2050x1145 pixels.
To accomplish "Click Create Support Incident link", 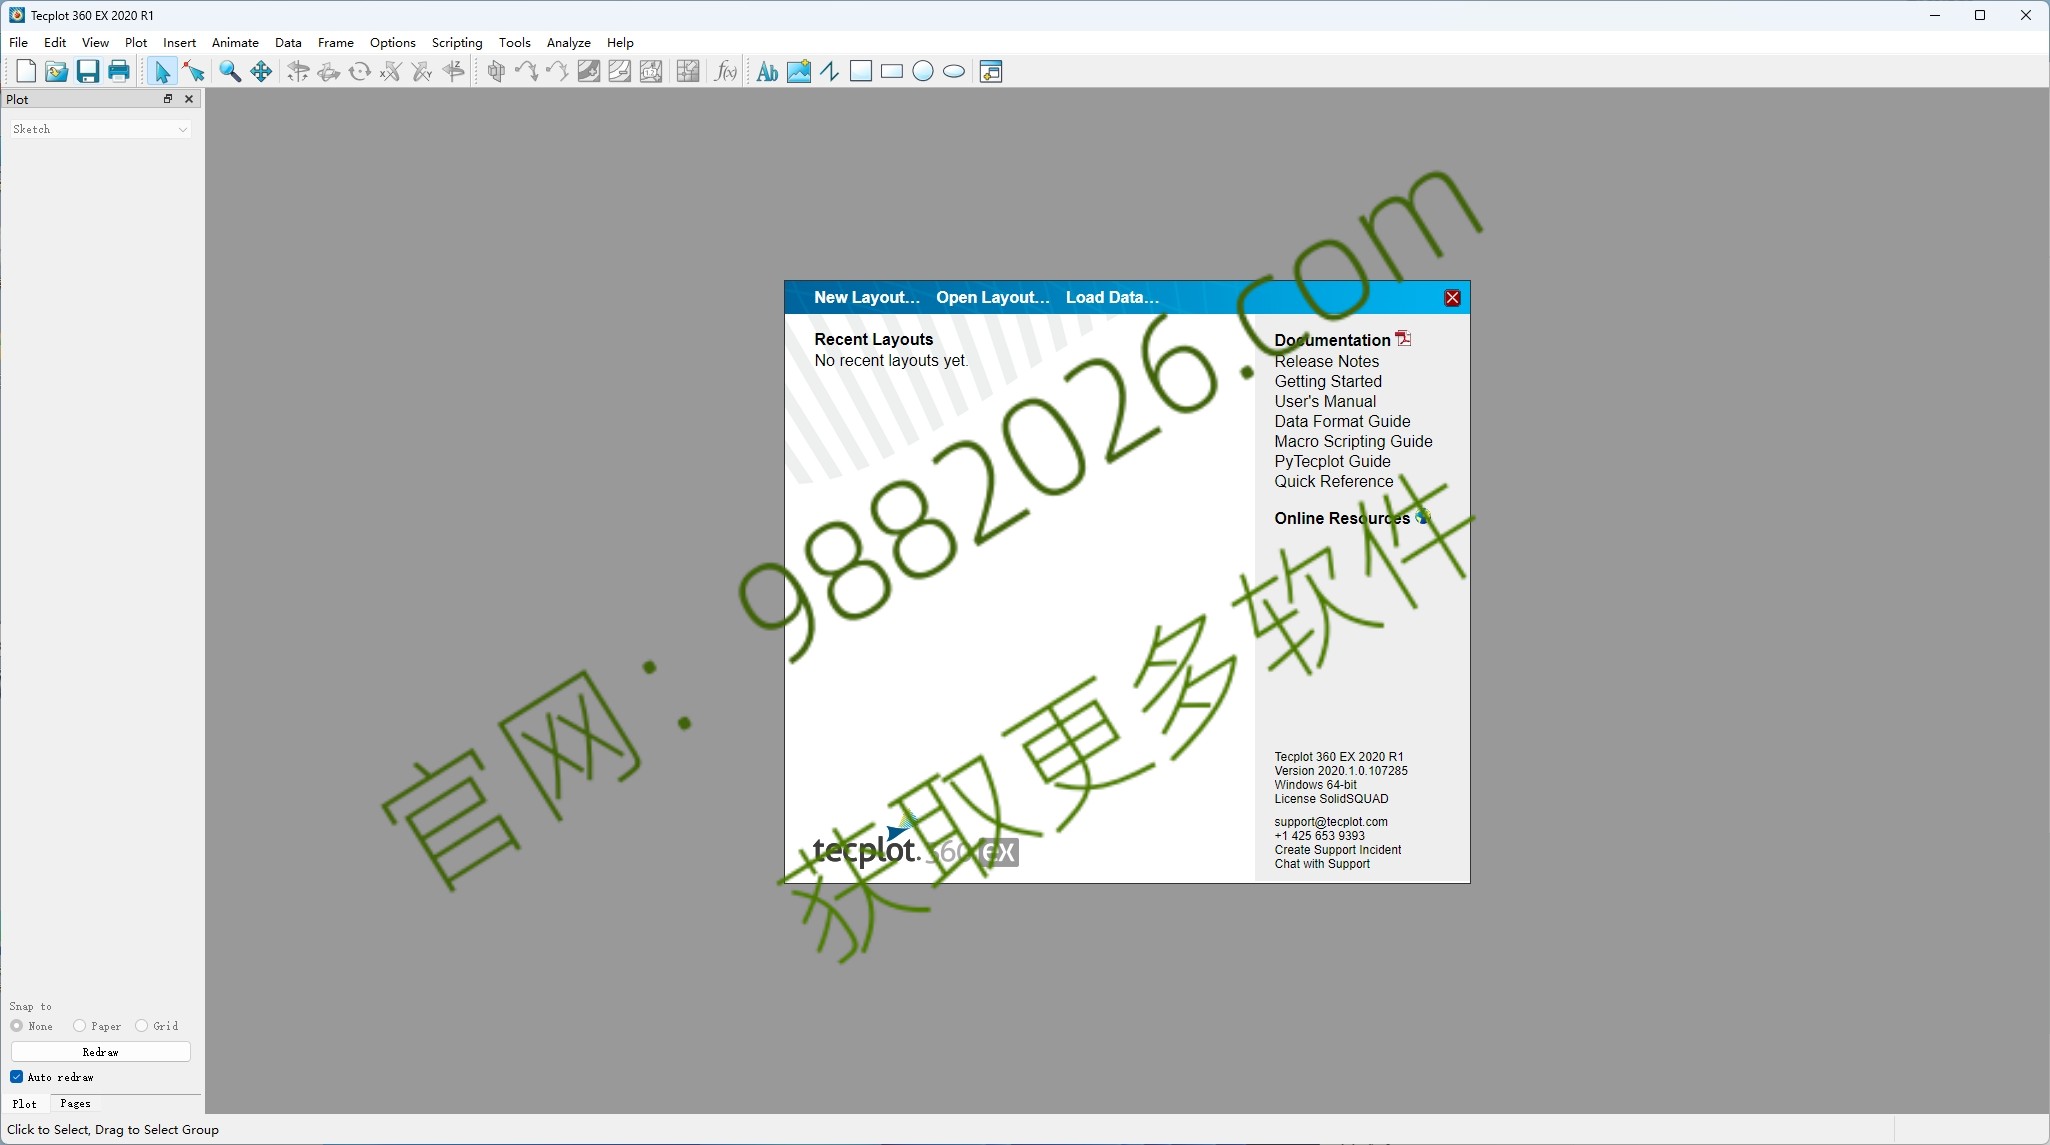I will (x=1337, y=850).
